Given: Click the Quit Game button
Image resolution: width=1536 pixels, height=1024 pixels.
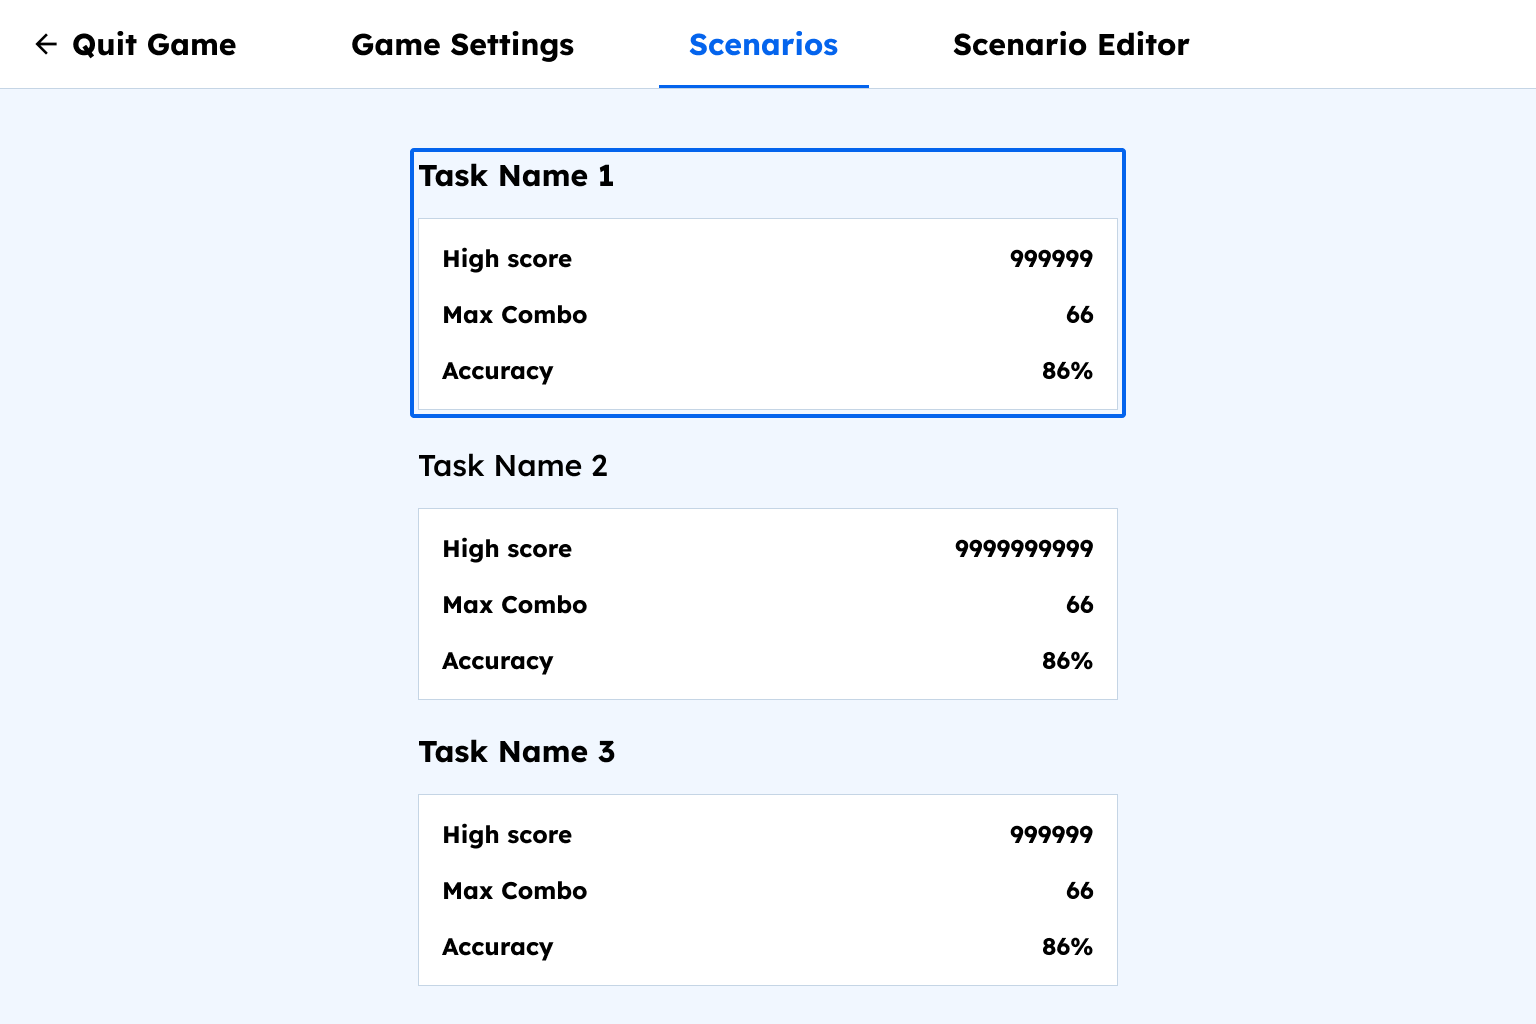Looking at the screenshot, I should [135, 44].
